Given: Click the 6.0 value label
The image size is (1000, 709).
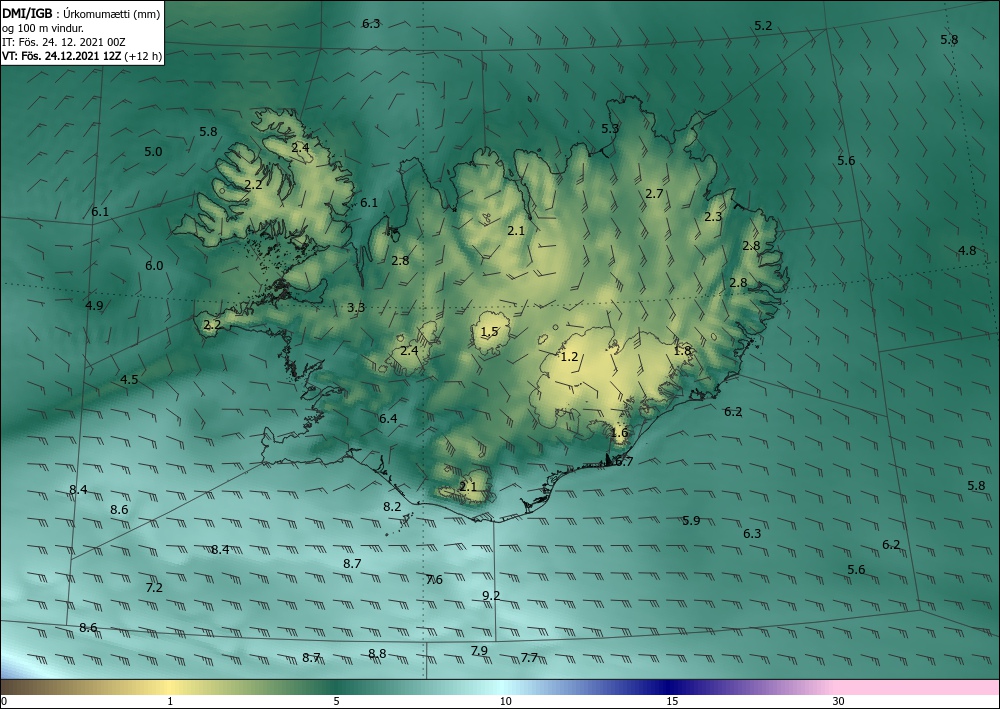Looking at the screenshot, I should (x=154, y=266).
